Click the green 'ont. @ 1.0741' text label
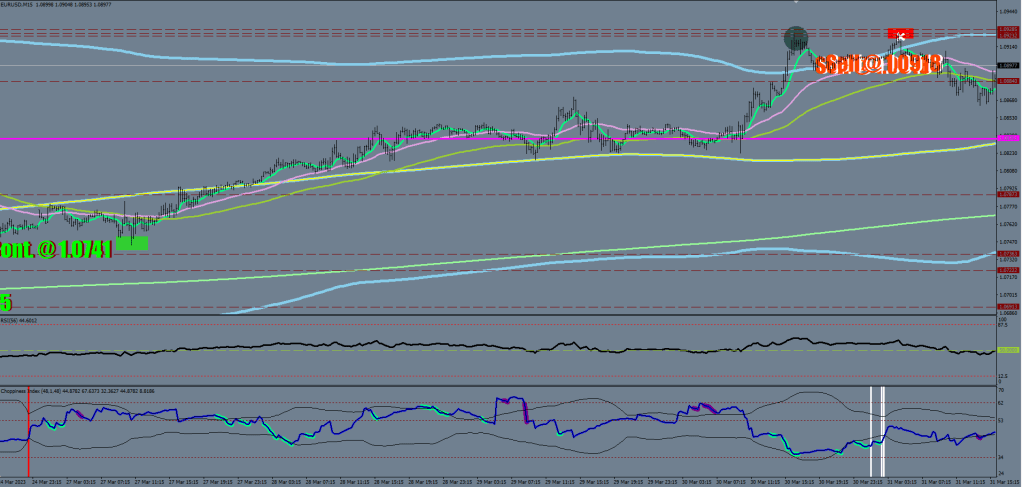The height and width of the screenshot is (487, 1022). pyautogui.click(x=56, y=247)
